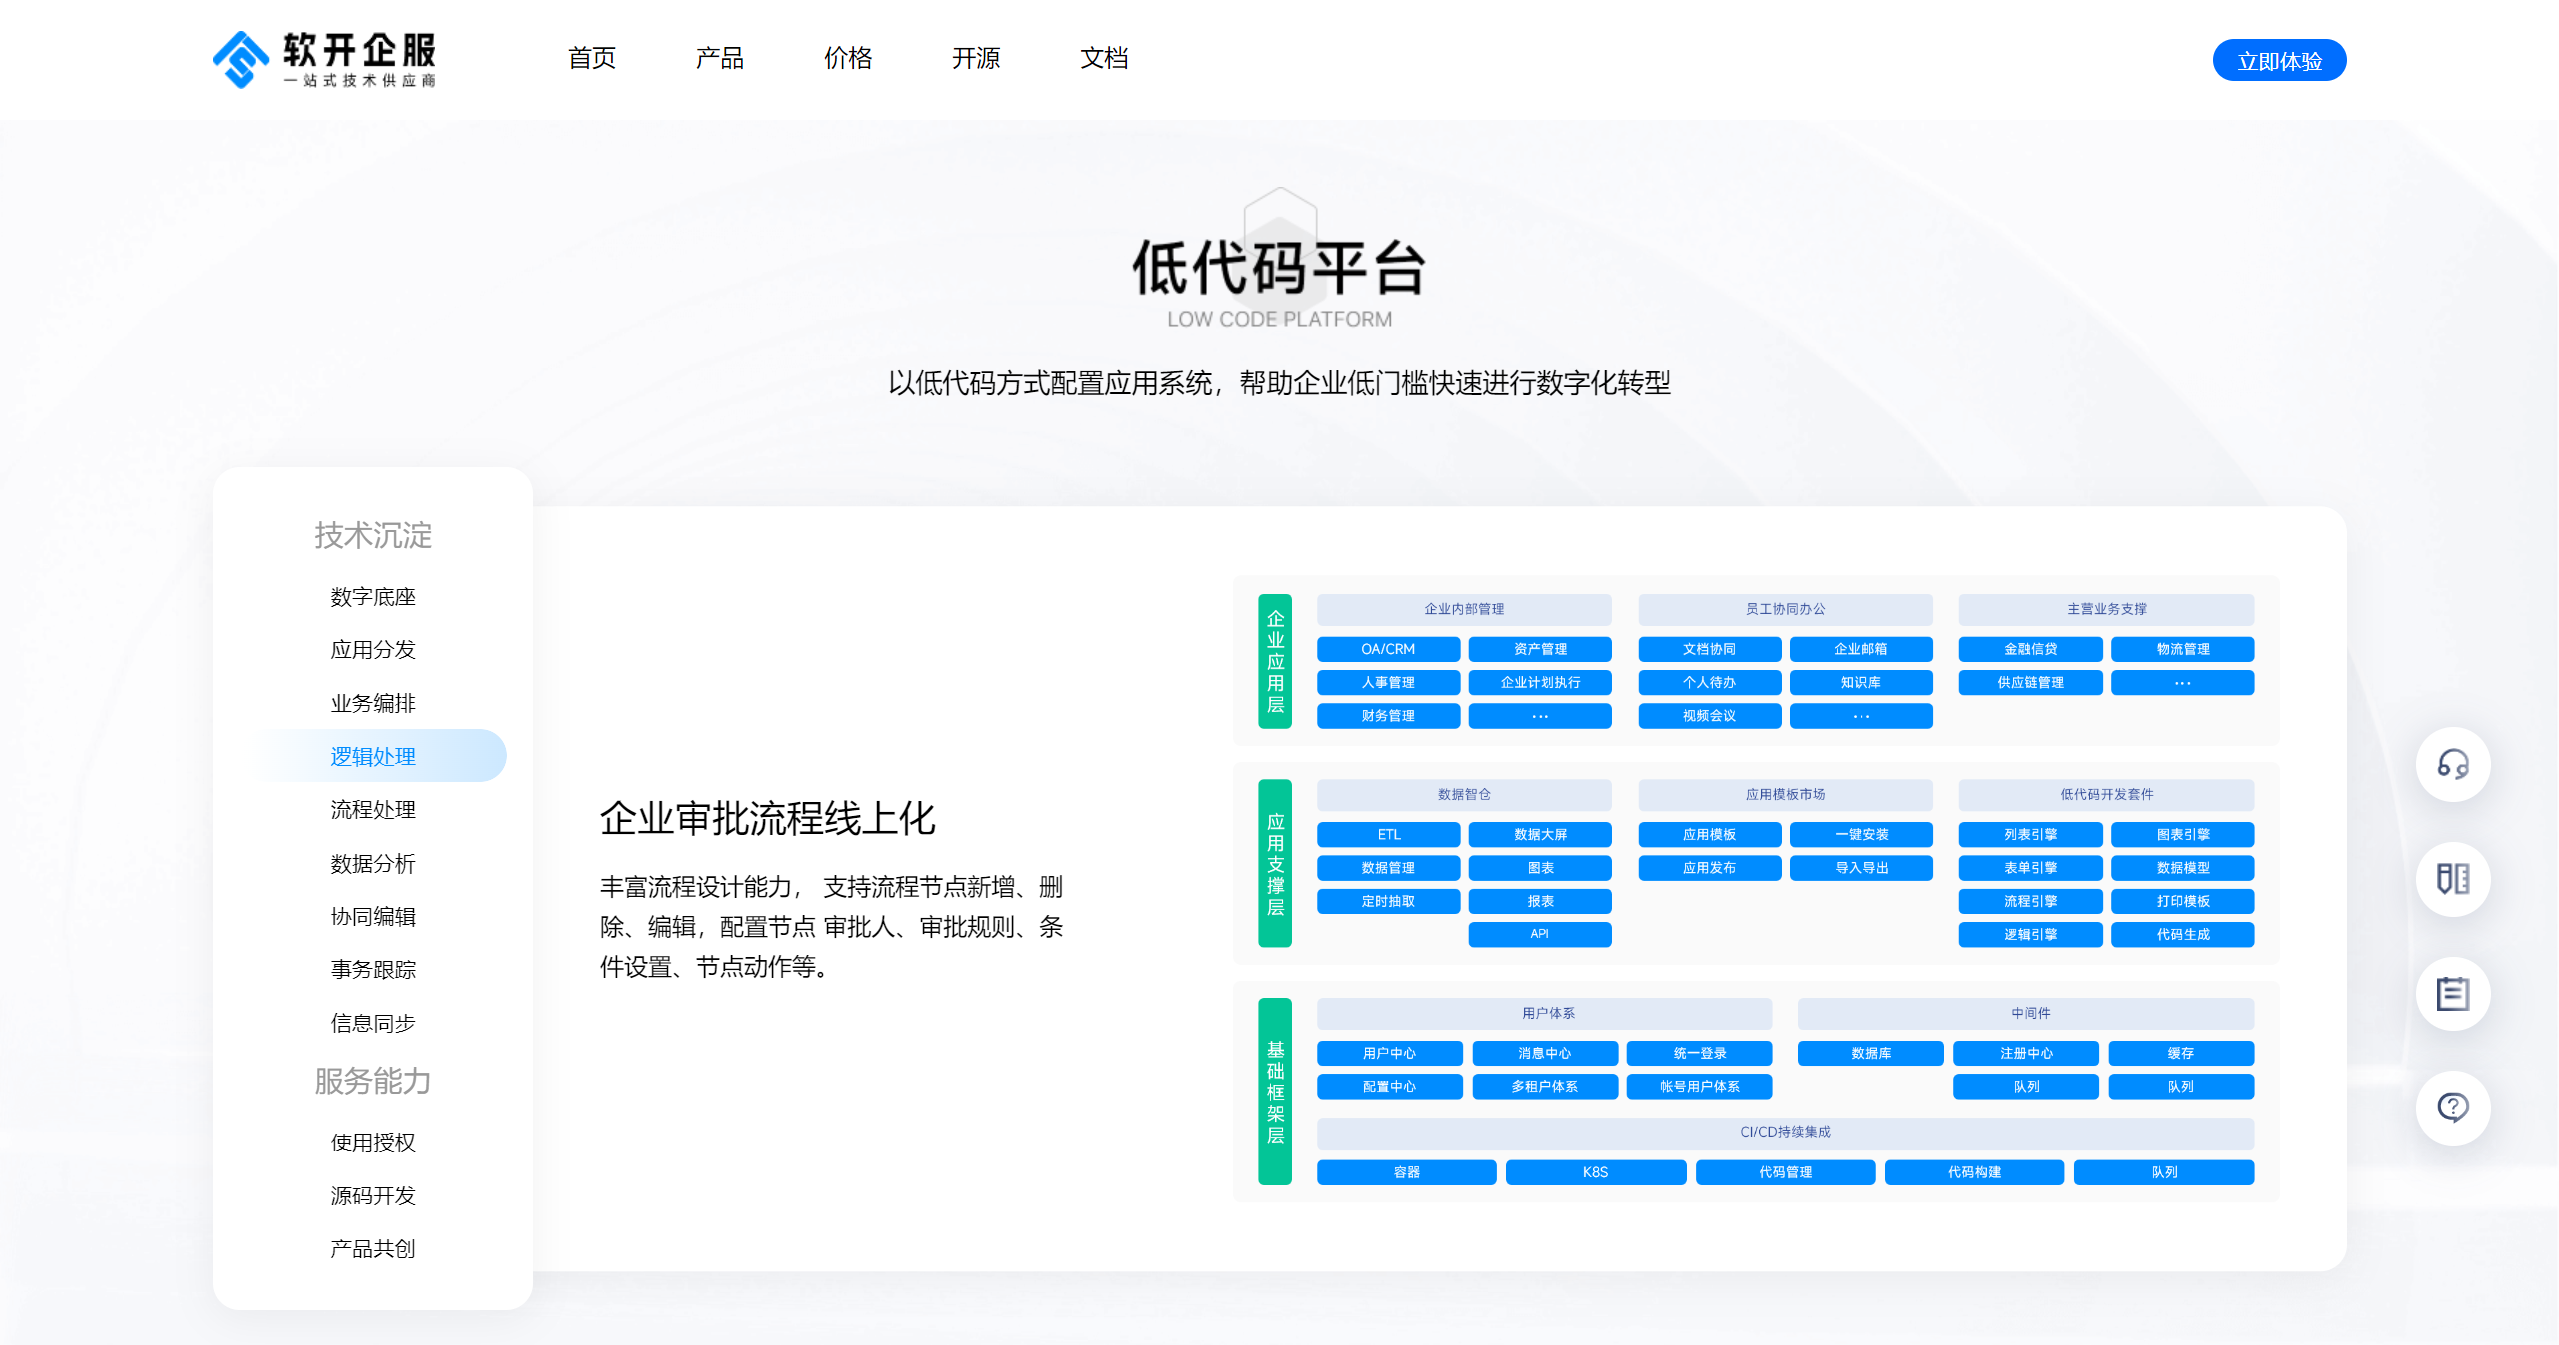Viewport: 2559px width, 1345px height.
Task: Open the 开源 navigation item
Action: [975, 59]
